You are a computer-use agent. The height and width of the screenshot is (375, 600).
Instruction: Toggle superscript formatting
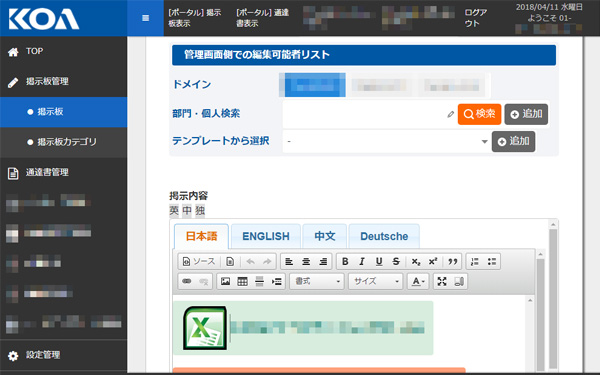(x=433, y=262)
